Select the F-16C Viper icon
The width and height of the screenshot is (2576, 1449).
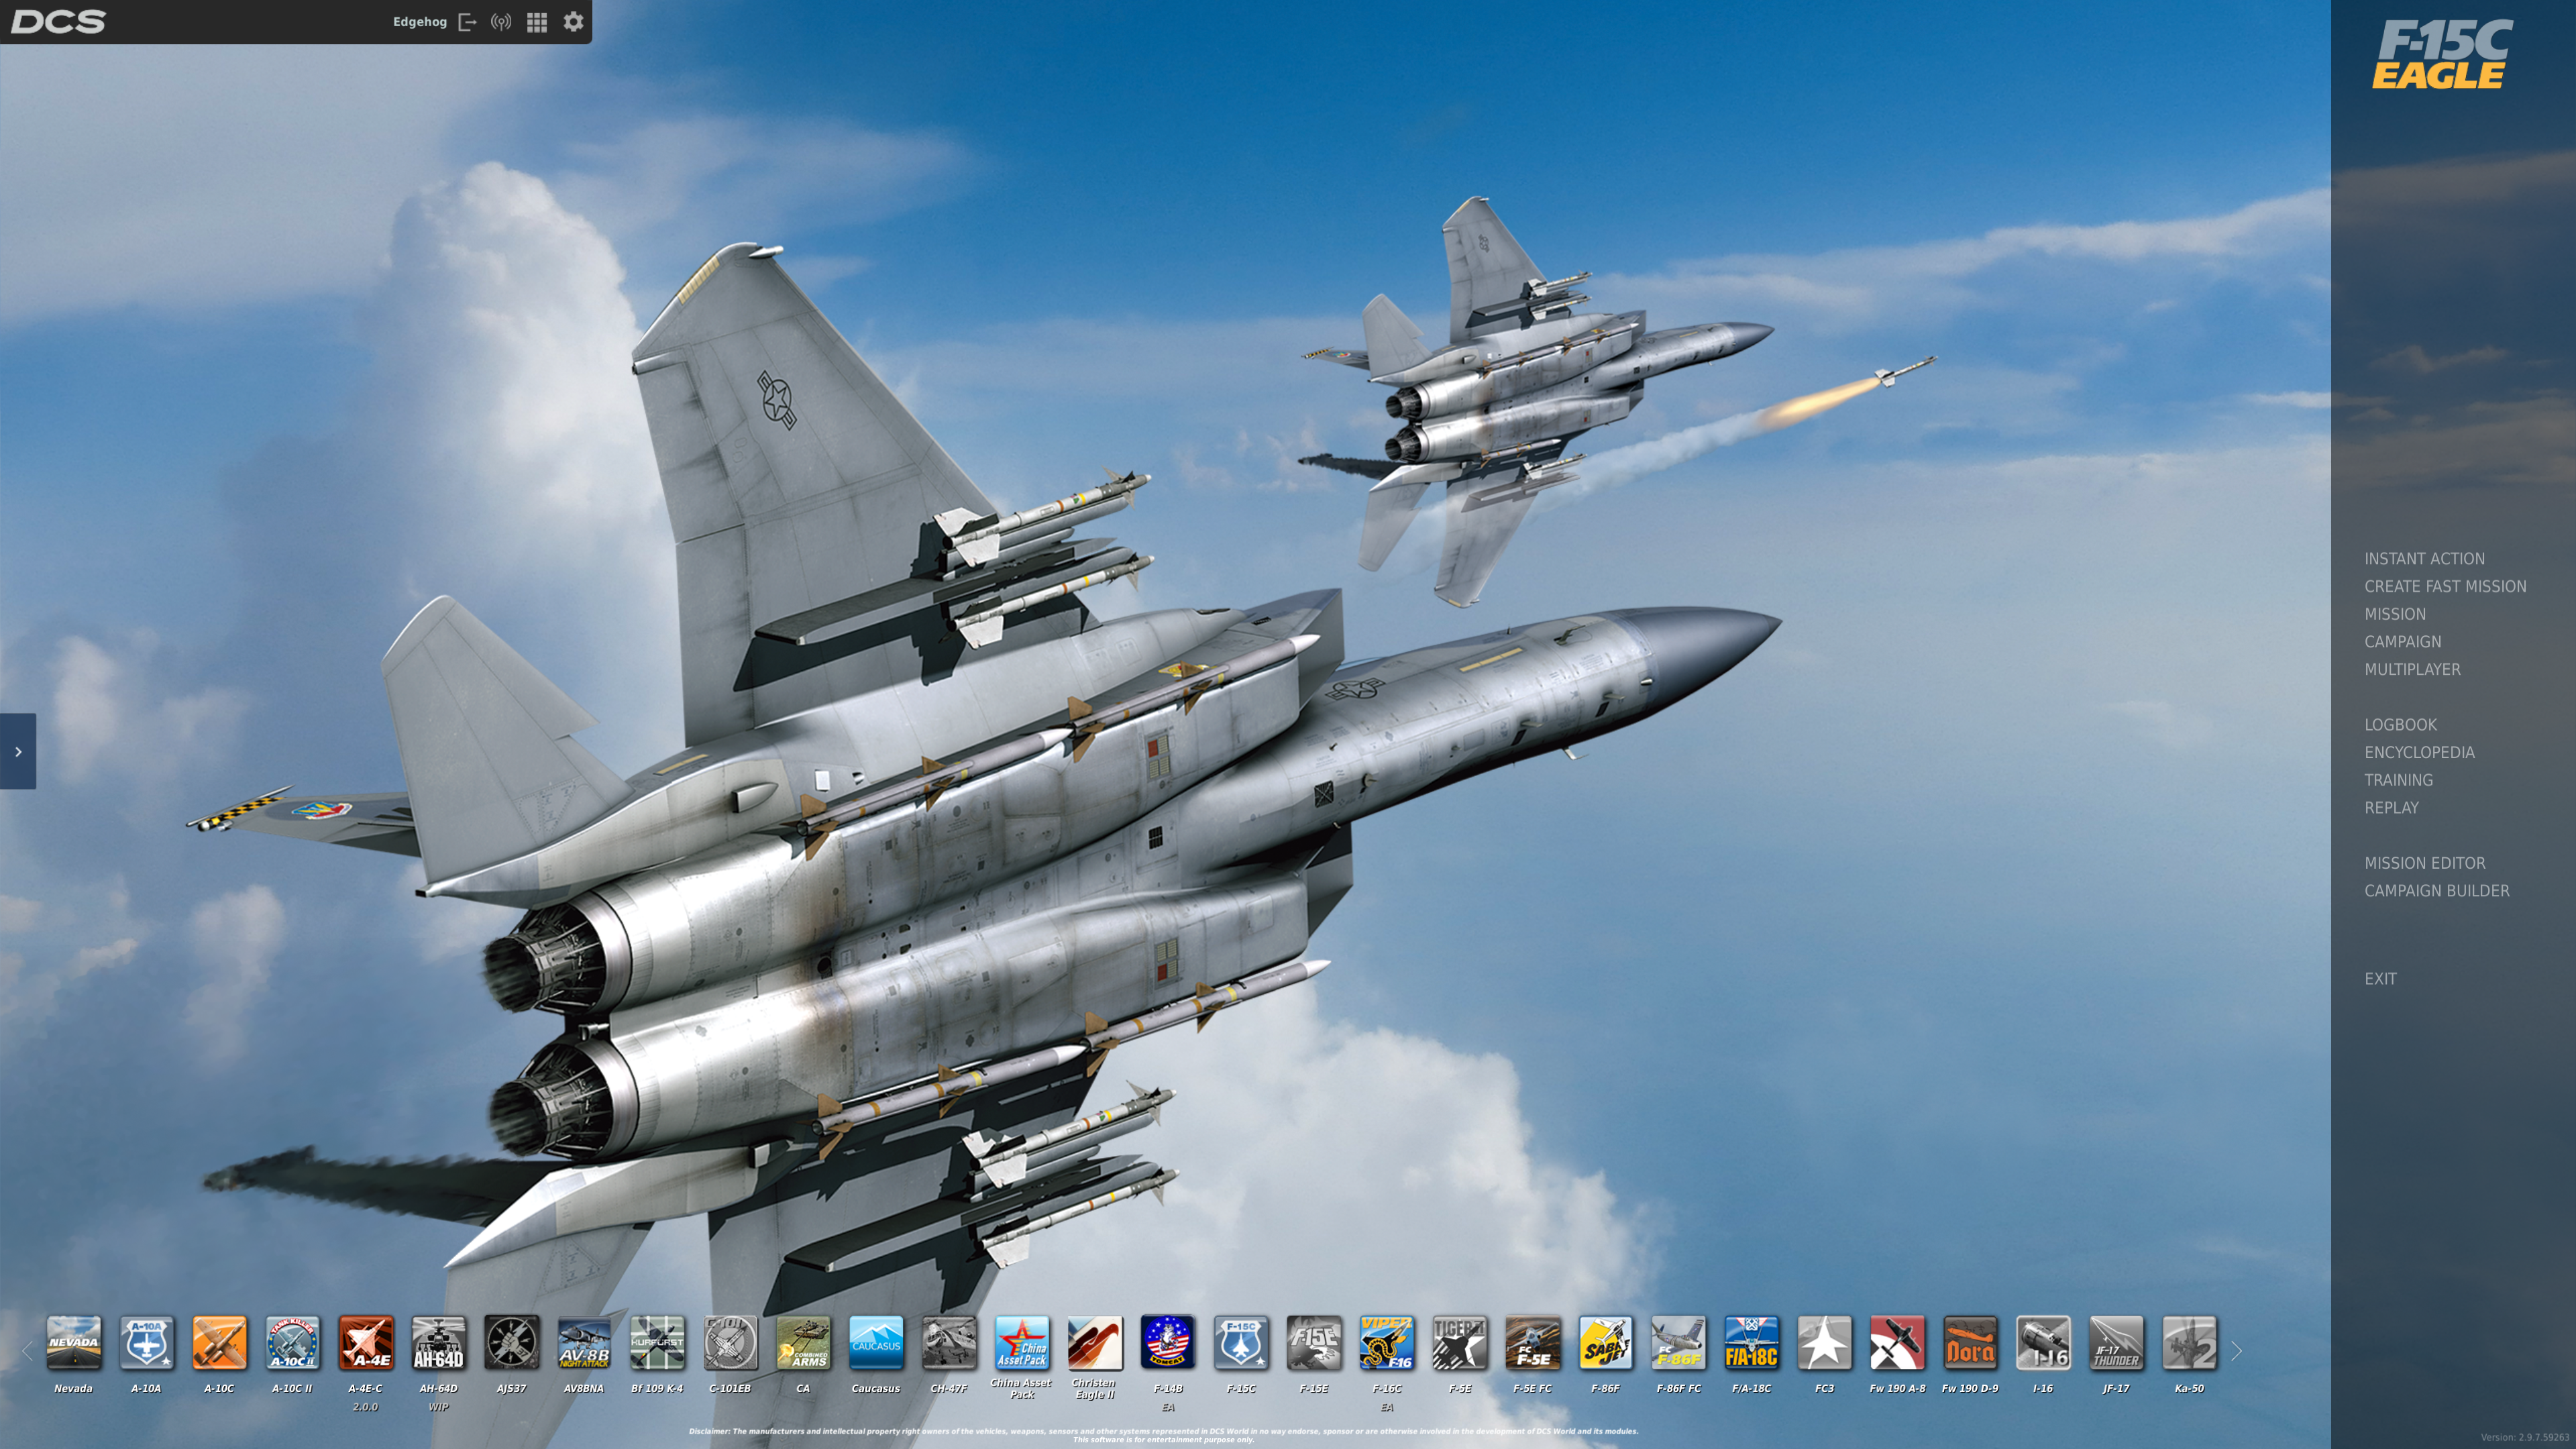(x=1387, y=1342)
